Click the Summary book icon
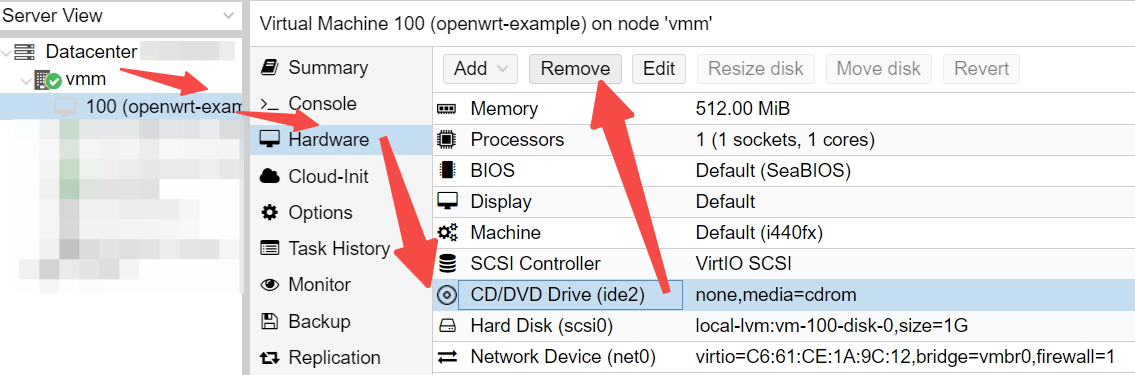This screenshot has height=375, width=1135. point(269,67)
